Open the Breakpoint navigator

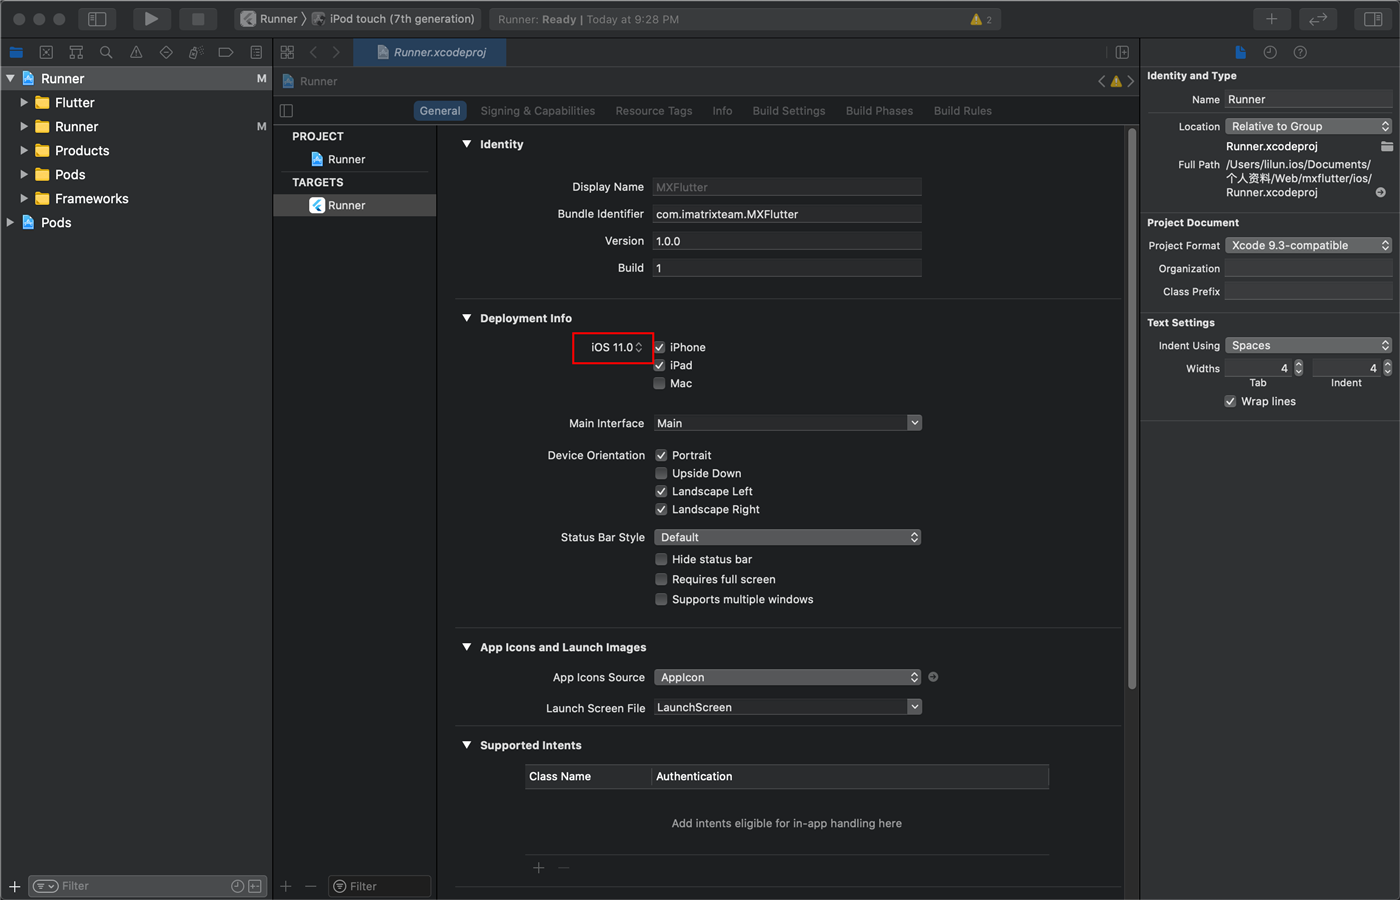226,52
